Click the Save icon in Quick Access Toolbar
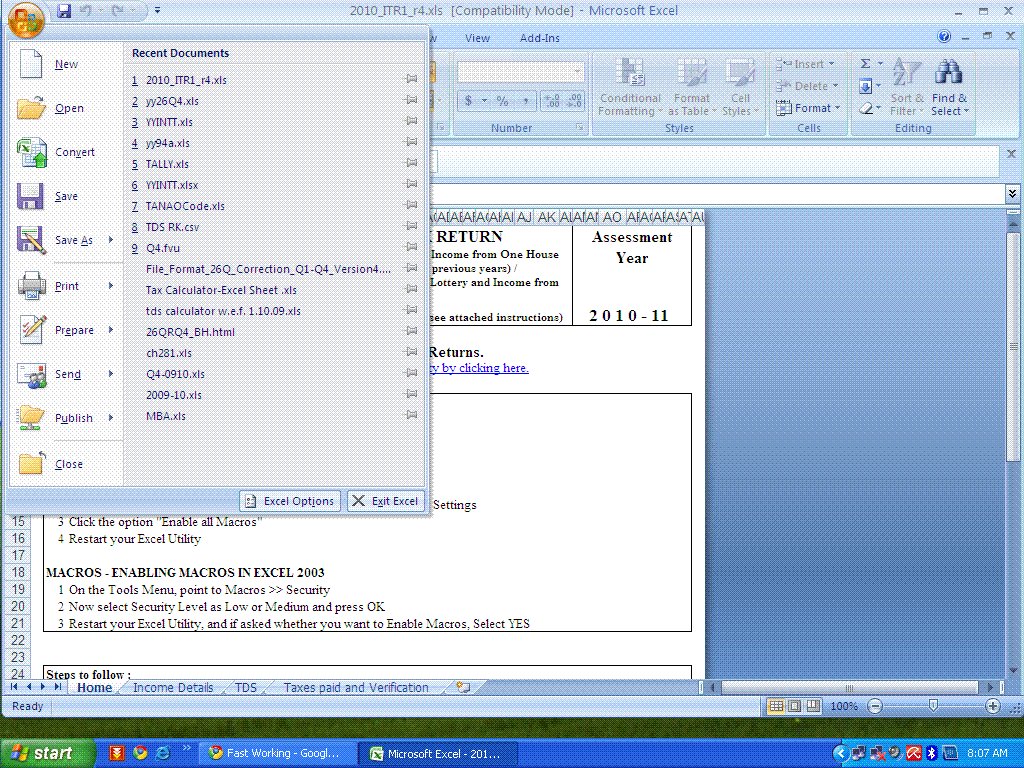The image size is (1024, 768). pos(63,11)
